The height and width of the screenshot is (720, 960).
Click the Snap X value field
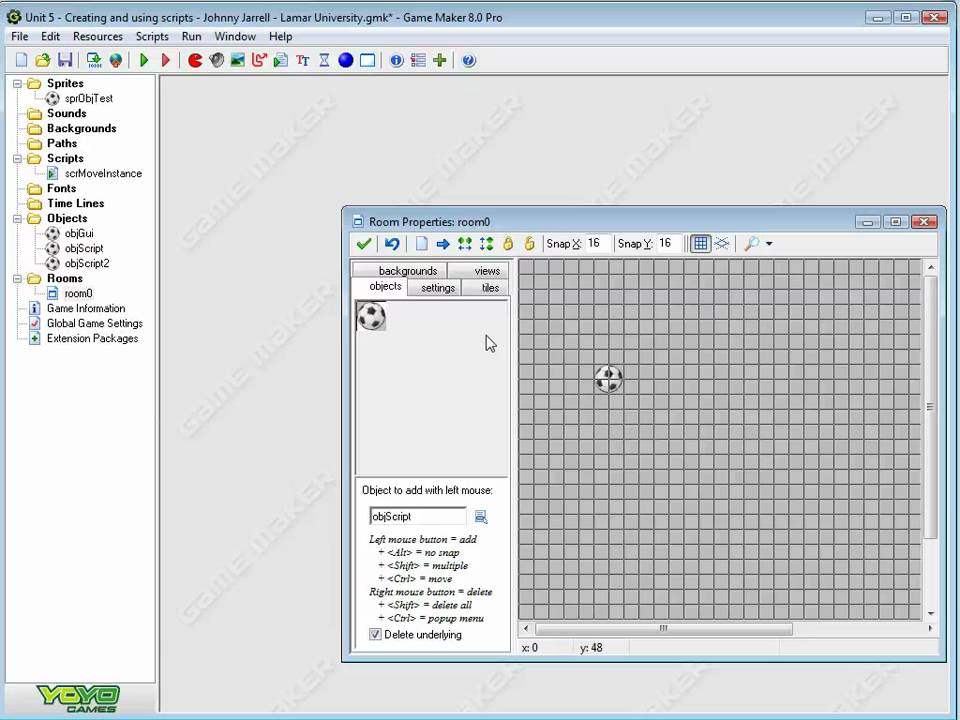click(x=598, y=244)
